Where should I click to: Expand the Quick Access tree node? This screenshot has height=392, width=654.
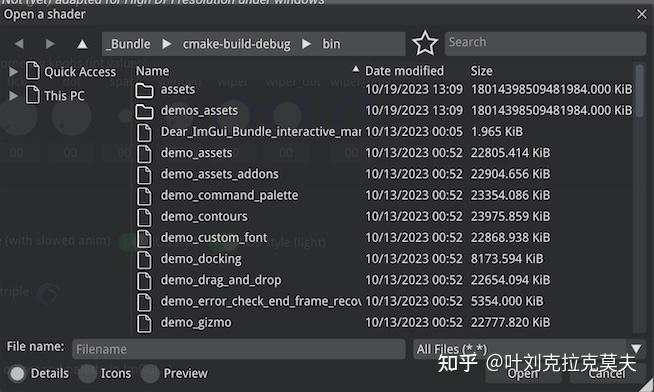pyautogui.click(x=14, y=72)
